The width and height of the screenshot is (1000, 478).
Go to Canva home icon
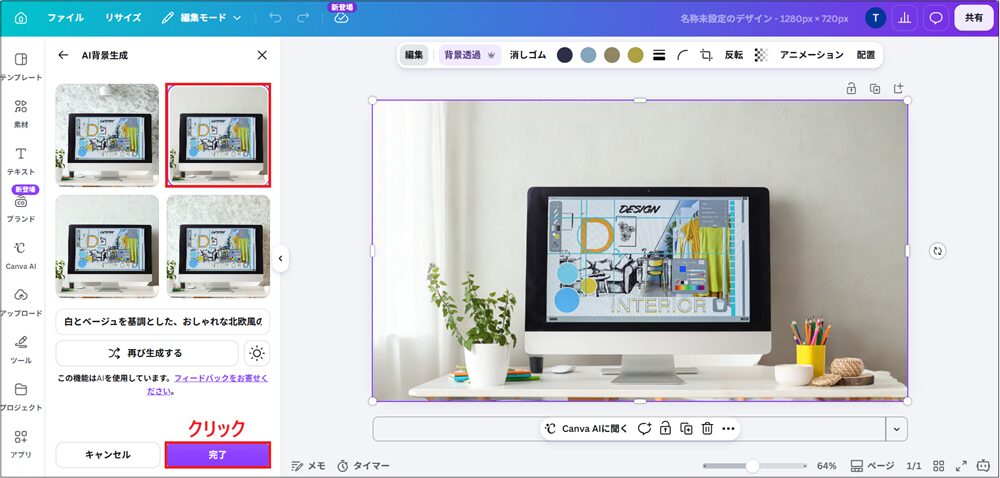tap(20, 18)
